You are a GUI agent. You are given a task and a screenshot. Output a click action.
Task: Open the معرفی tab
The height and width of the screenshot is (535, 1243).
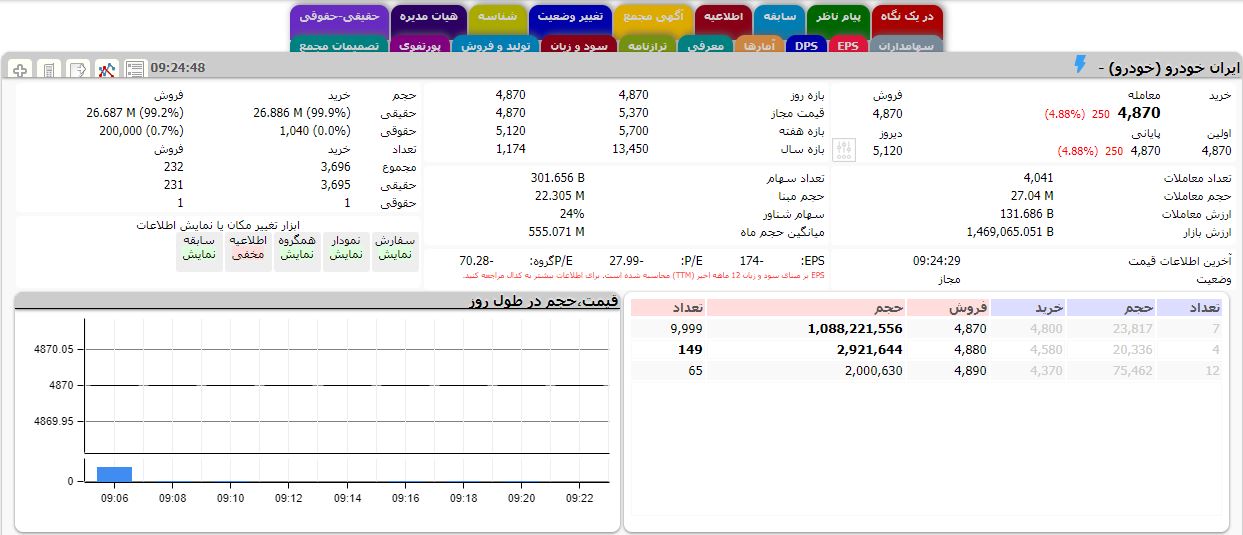pos(706,45)
